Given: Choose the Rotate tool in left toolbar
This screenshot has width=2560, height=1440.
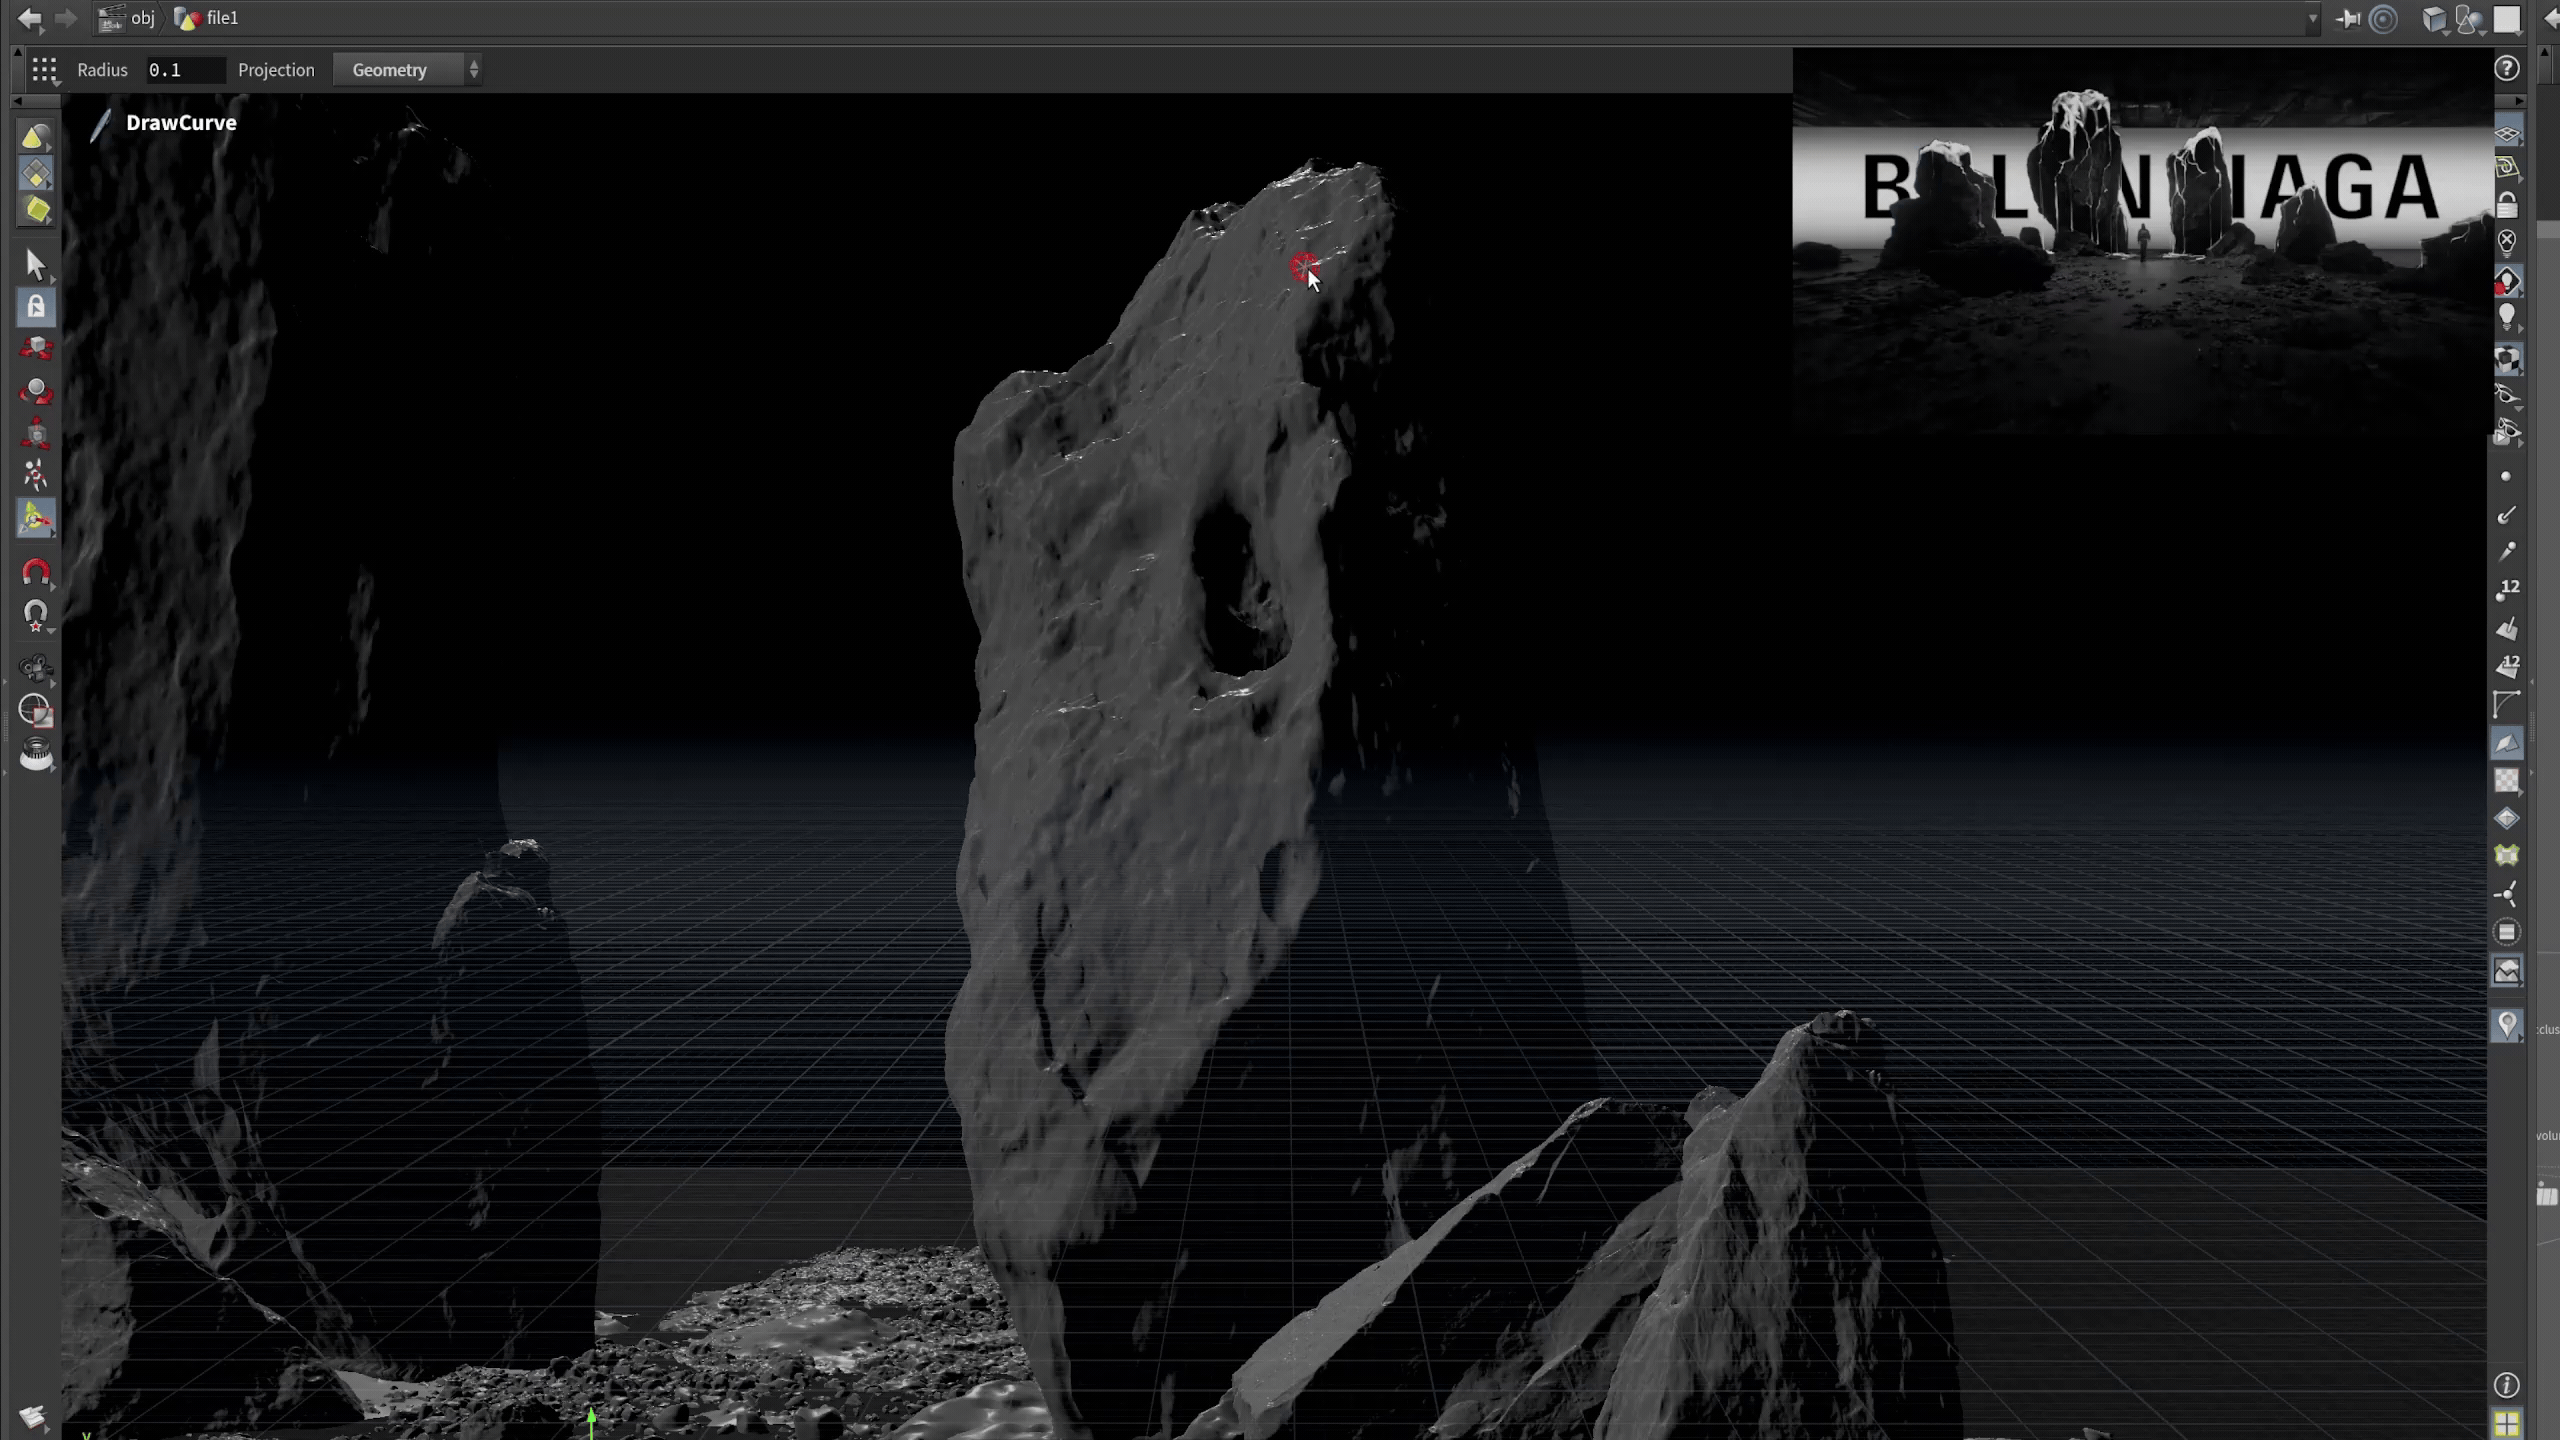Looking at the screenshot, I should [x=36, y=391].
